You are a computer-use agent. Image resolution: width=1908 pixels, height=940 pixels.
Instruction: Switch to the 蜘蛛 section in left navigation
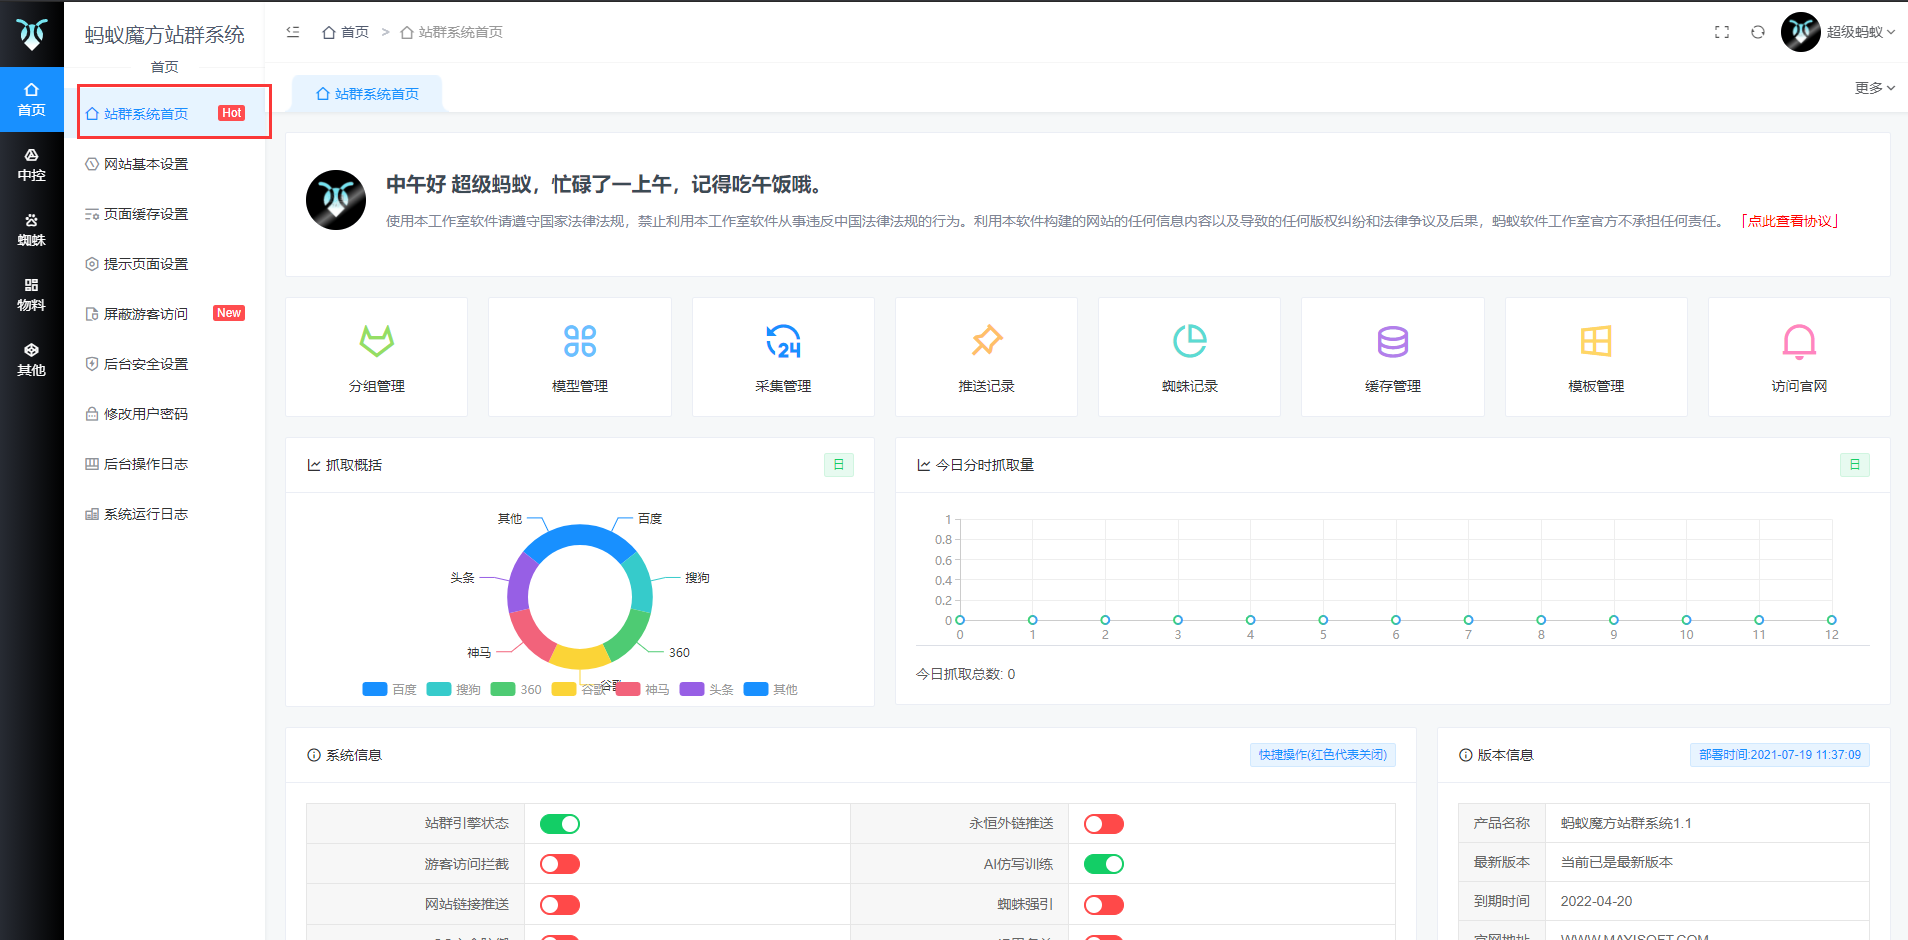(x=31, y=230)
